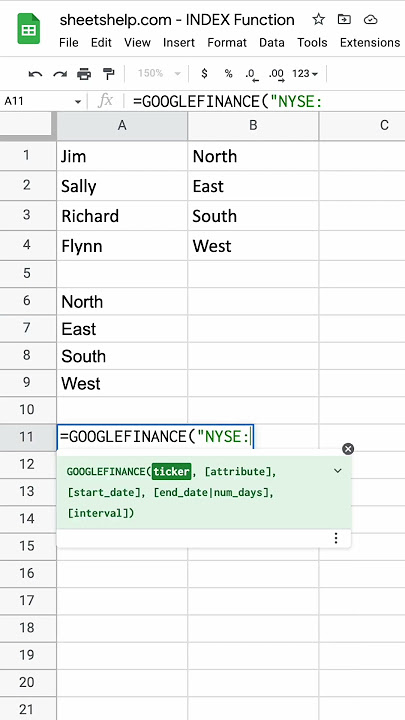Open the Google Sheets home icon
405x720 pixels.
(29, 29)
